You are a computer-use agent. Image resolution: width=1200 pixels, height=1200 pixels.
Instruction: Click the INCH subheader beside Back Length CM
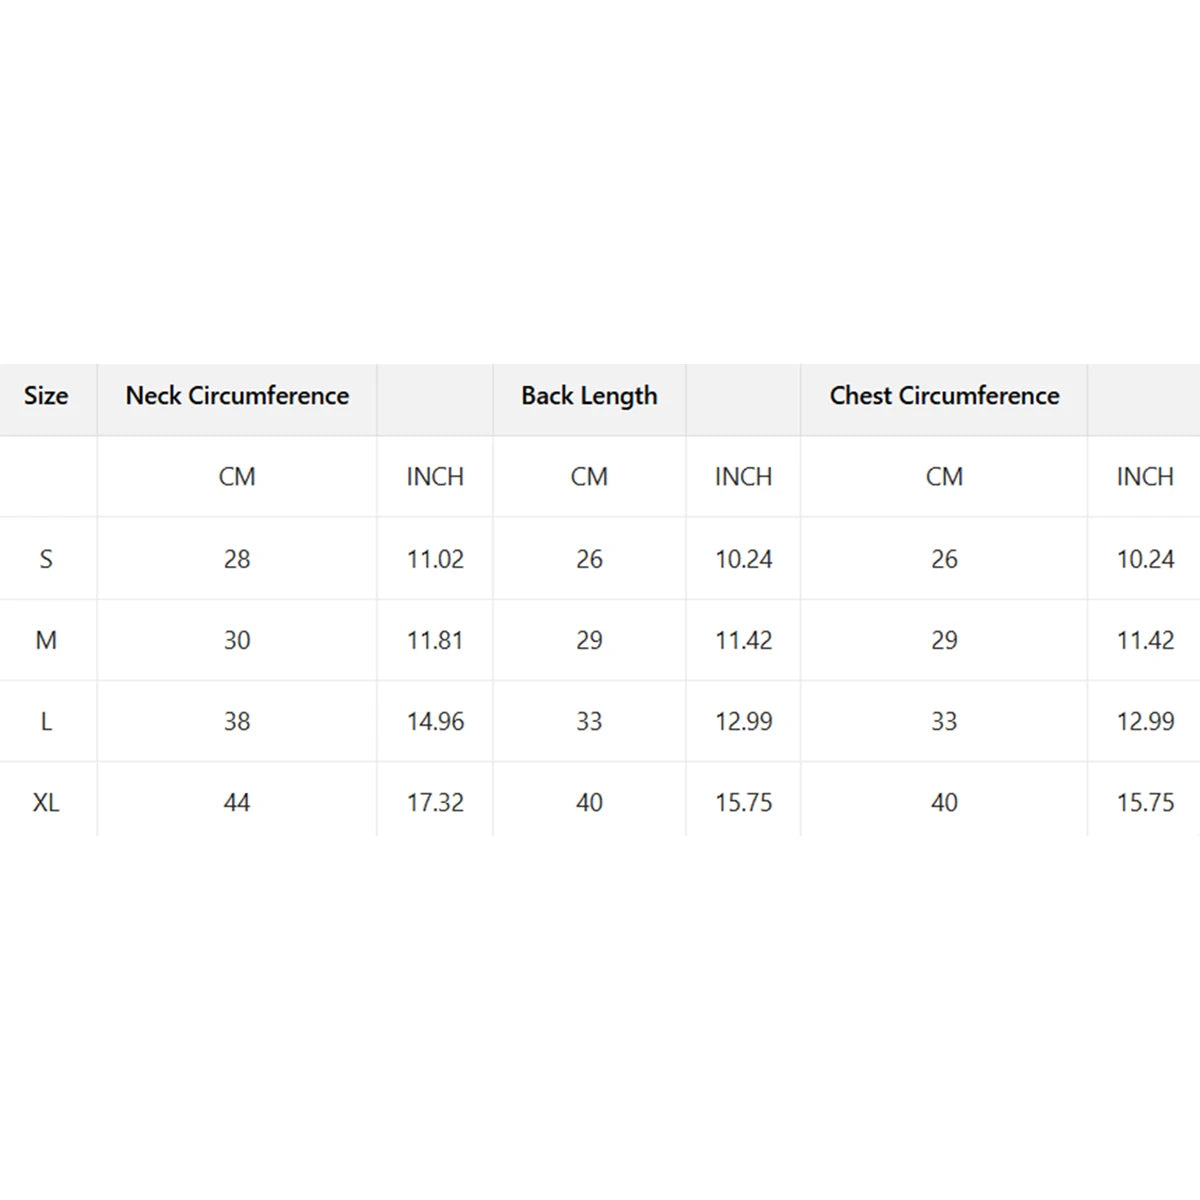click(x=743, y=477)
